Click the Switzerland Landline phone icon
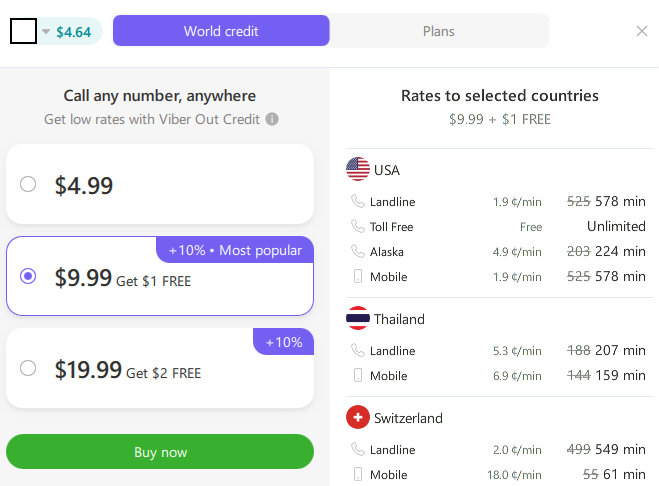This screenshot has width=659, height=486. coord(358,449)
